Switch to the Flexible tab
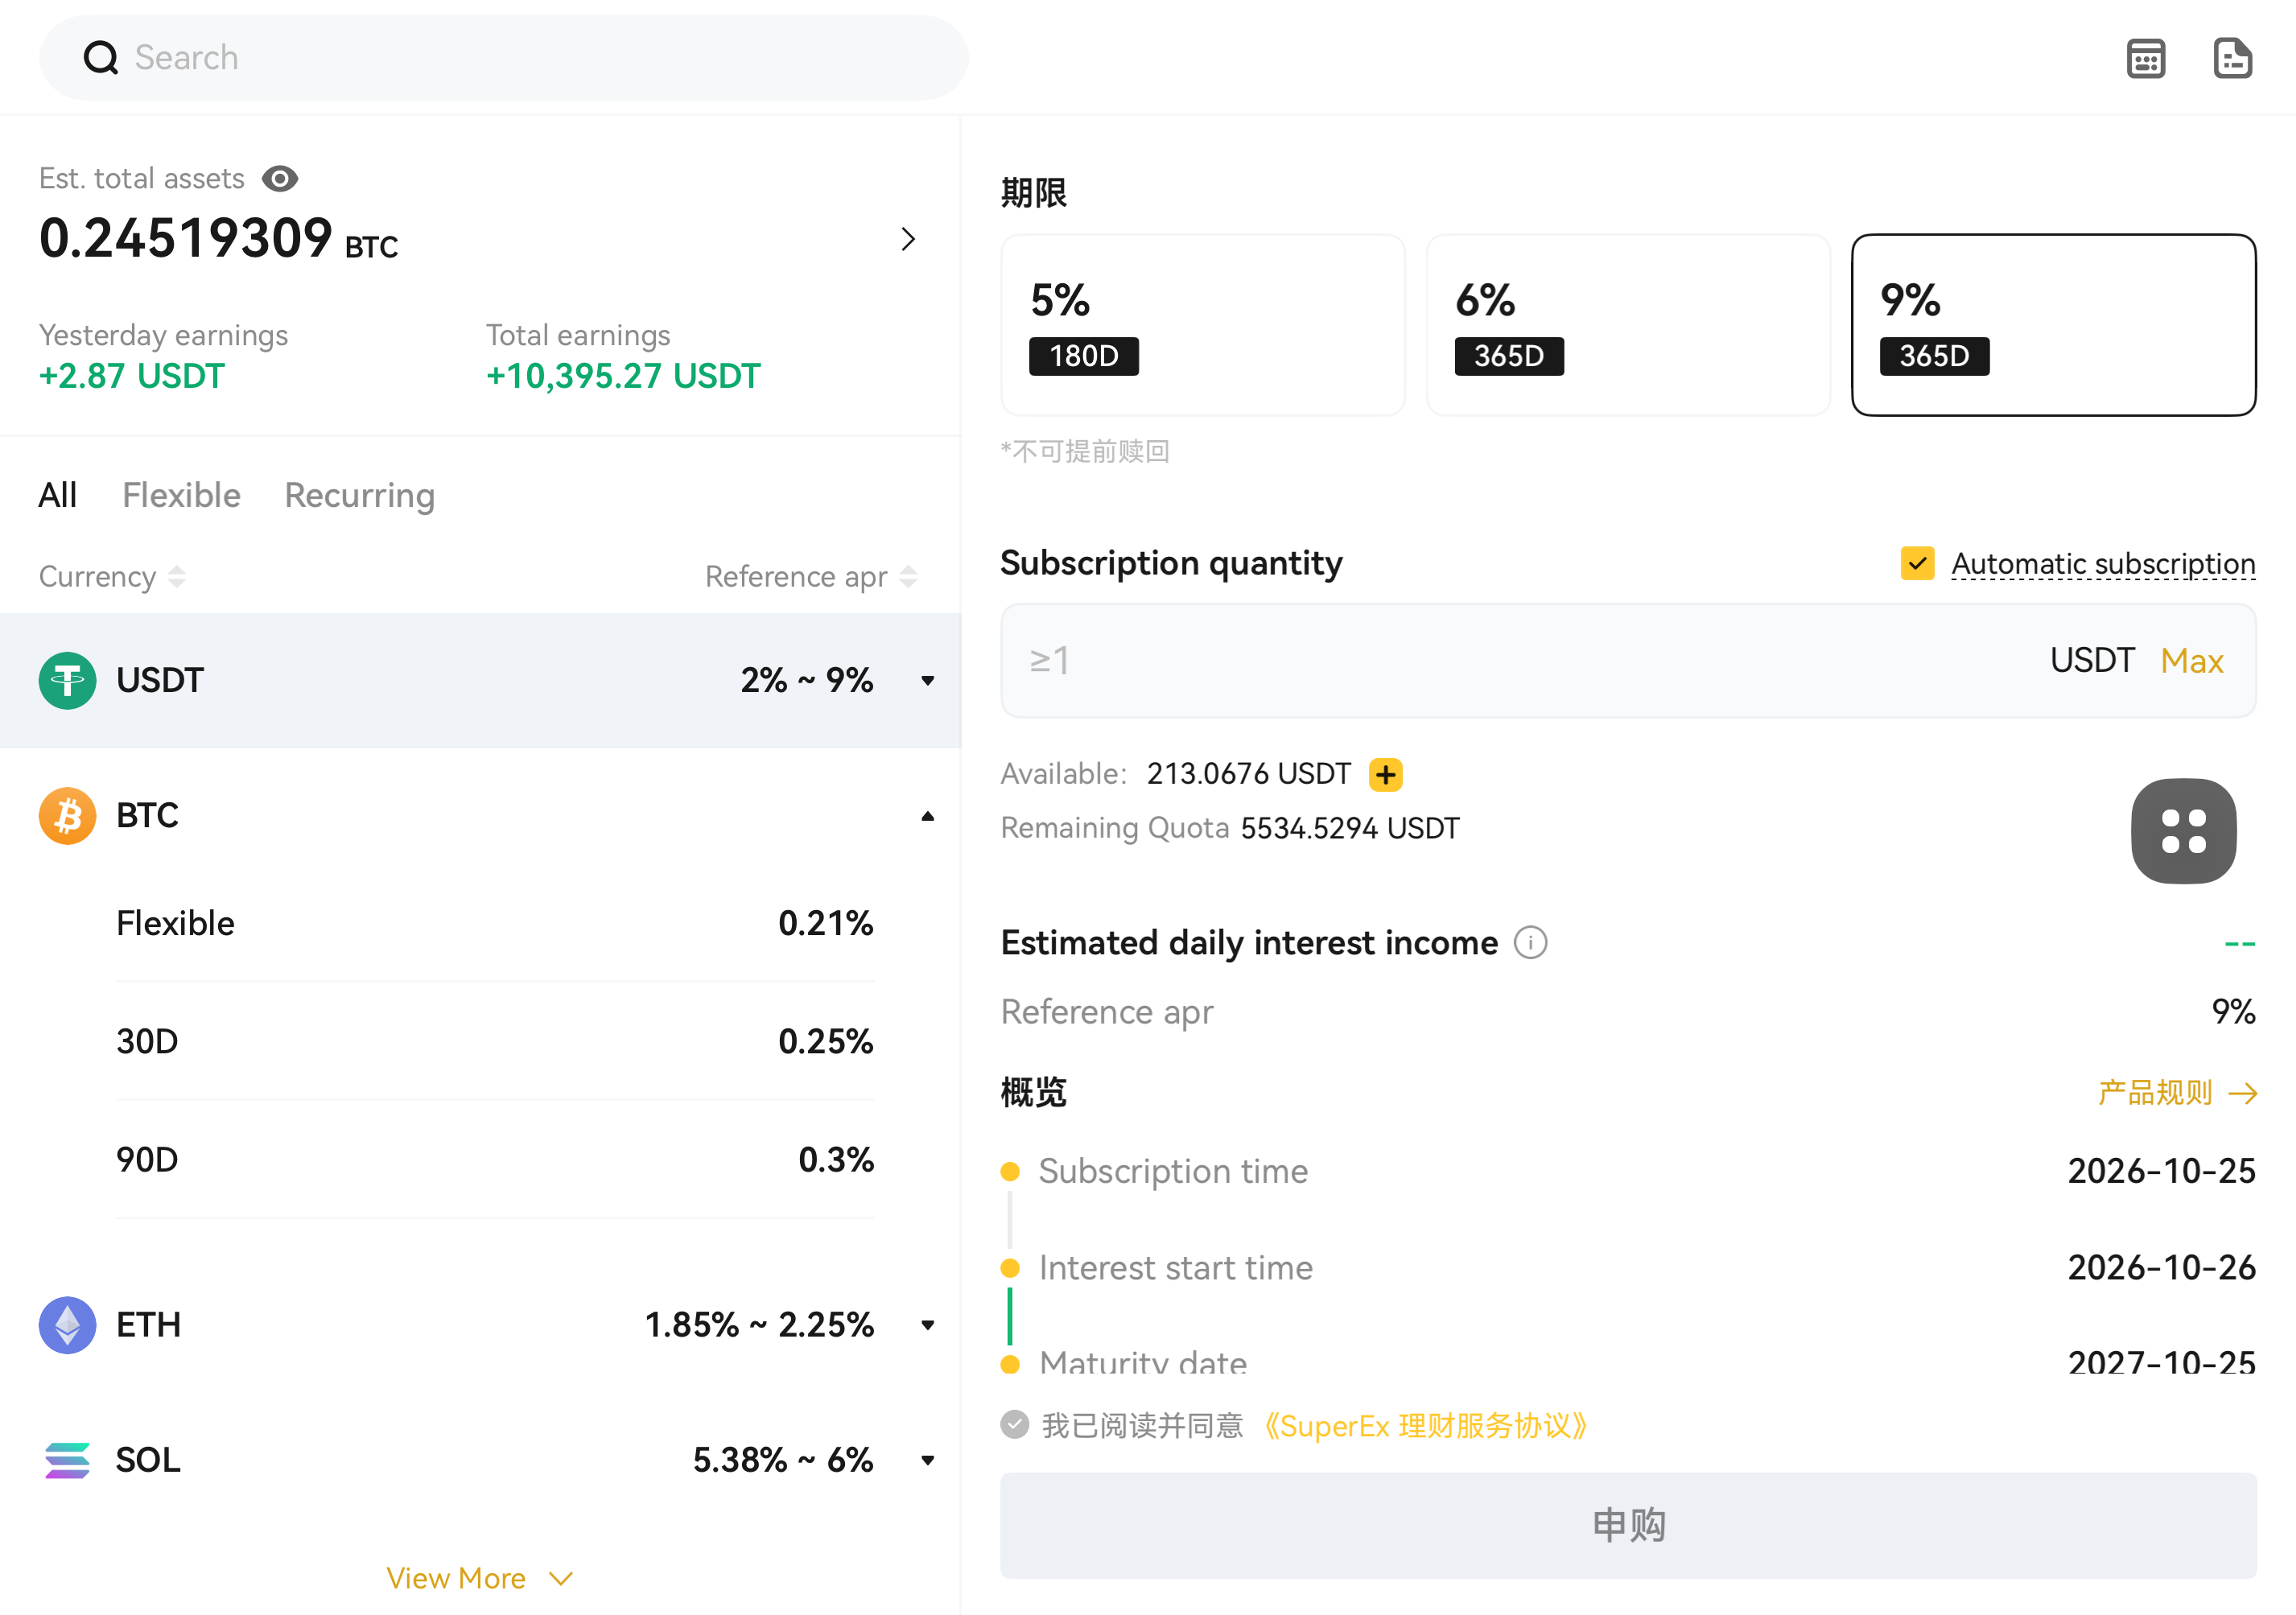Image resolution: width=2296 pixels, height=1615 pixels. pos(181,495)
